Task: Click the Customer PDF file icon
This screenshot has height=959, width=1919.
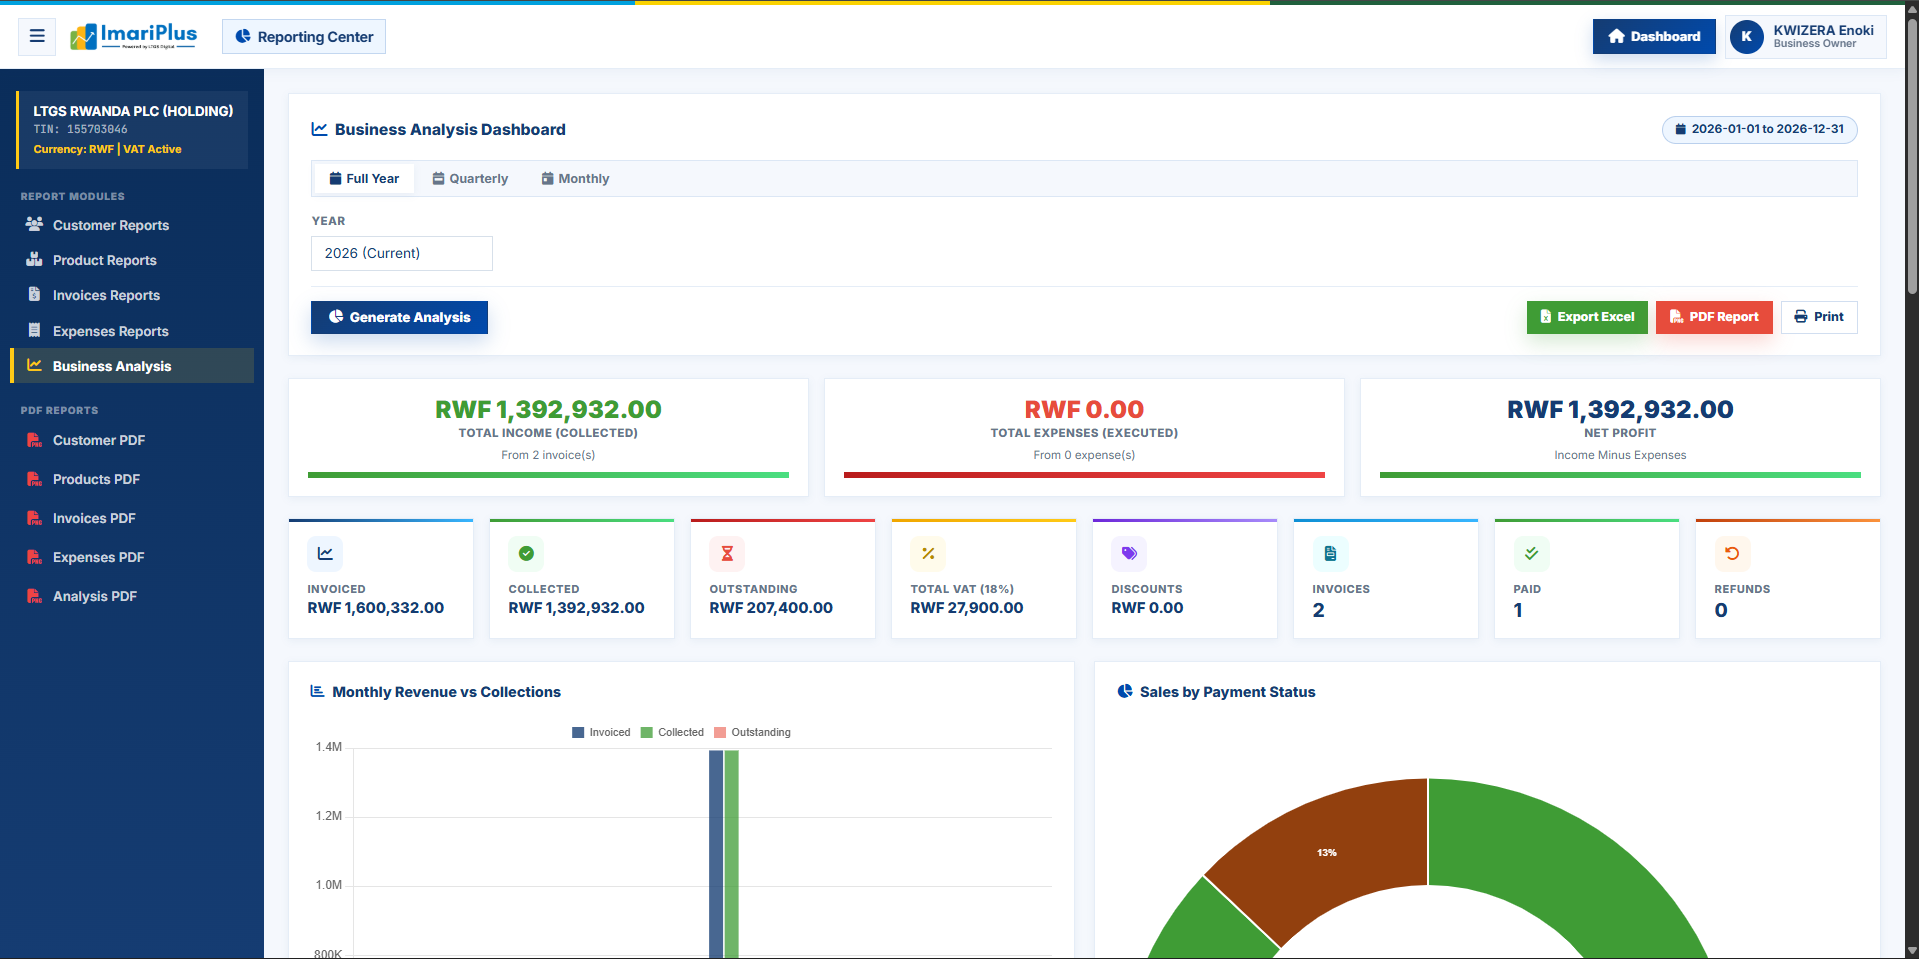Action: click(x=34, y=440)
